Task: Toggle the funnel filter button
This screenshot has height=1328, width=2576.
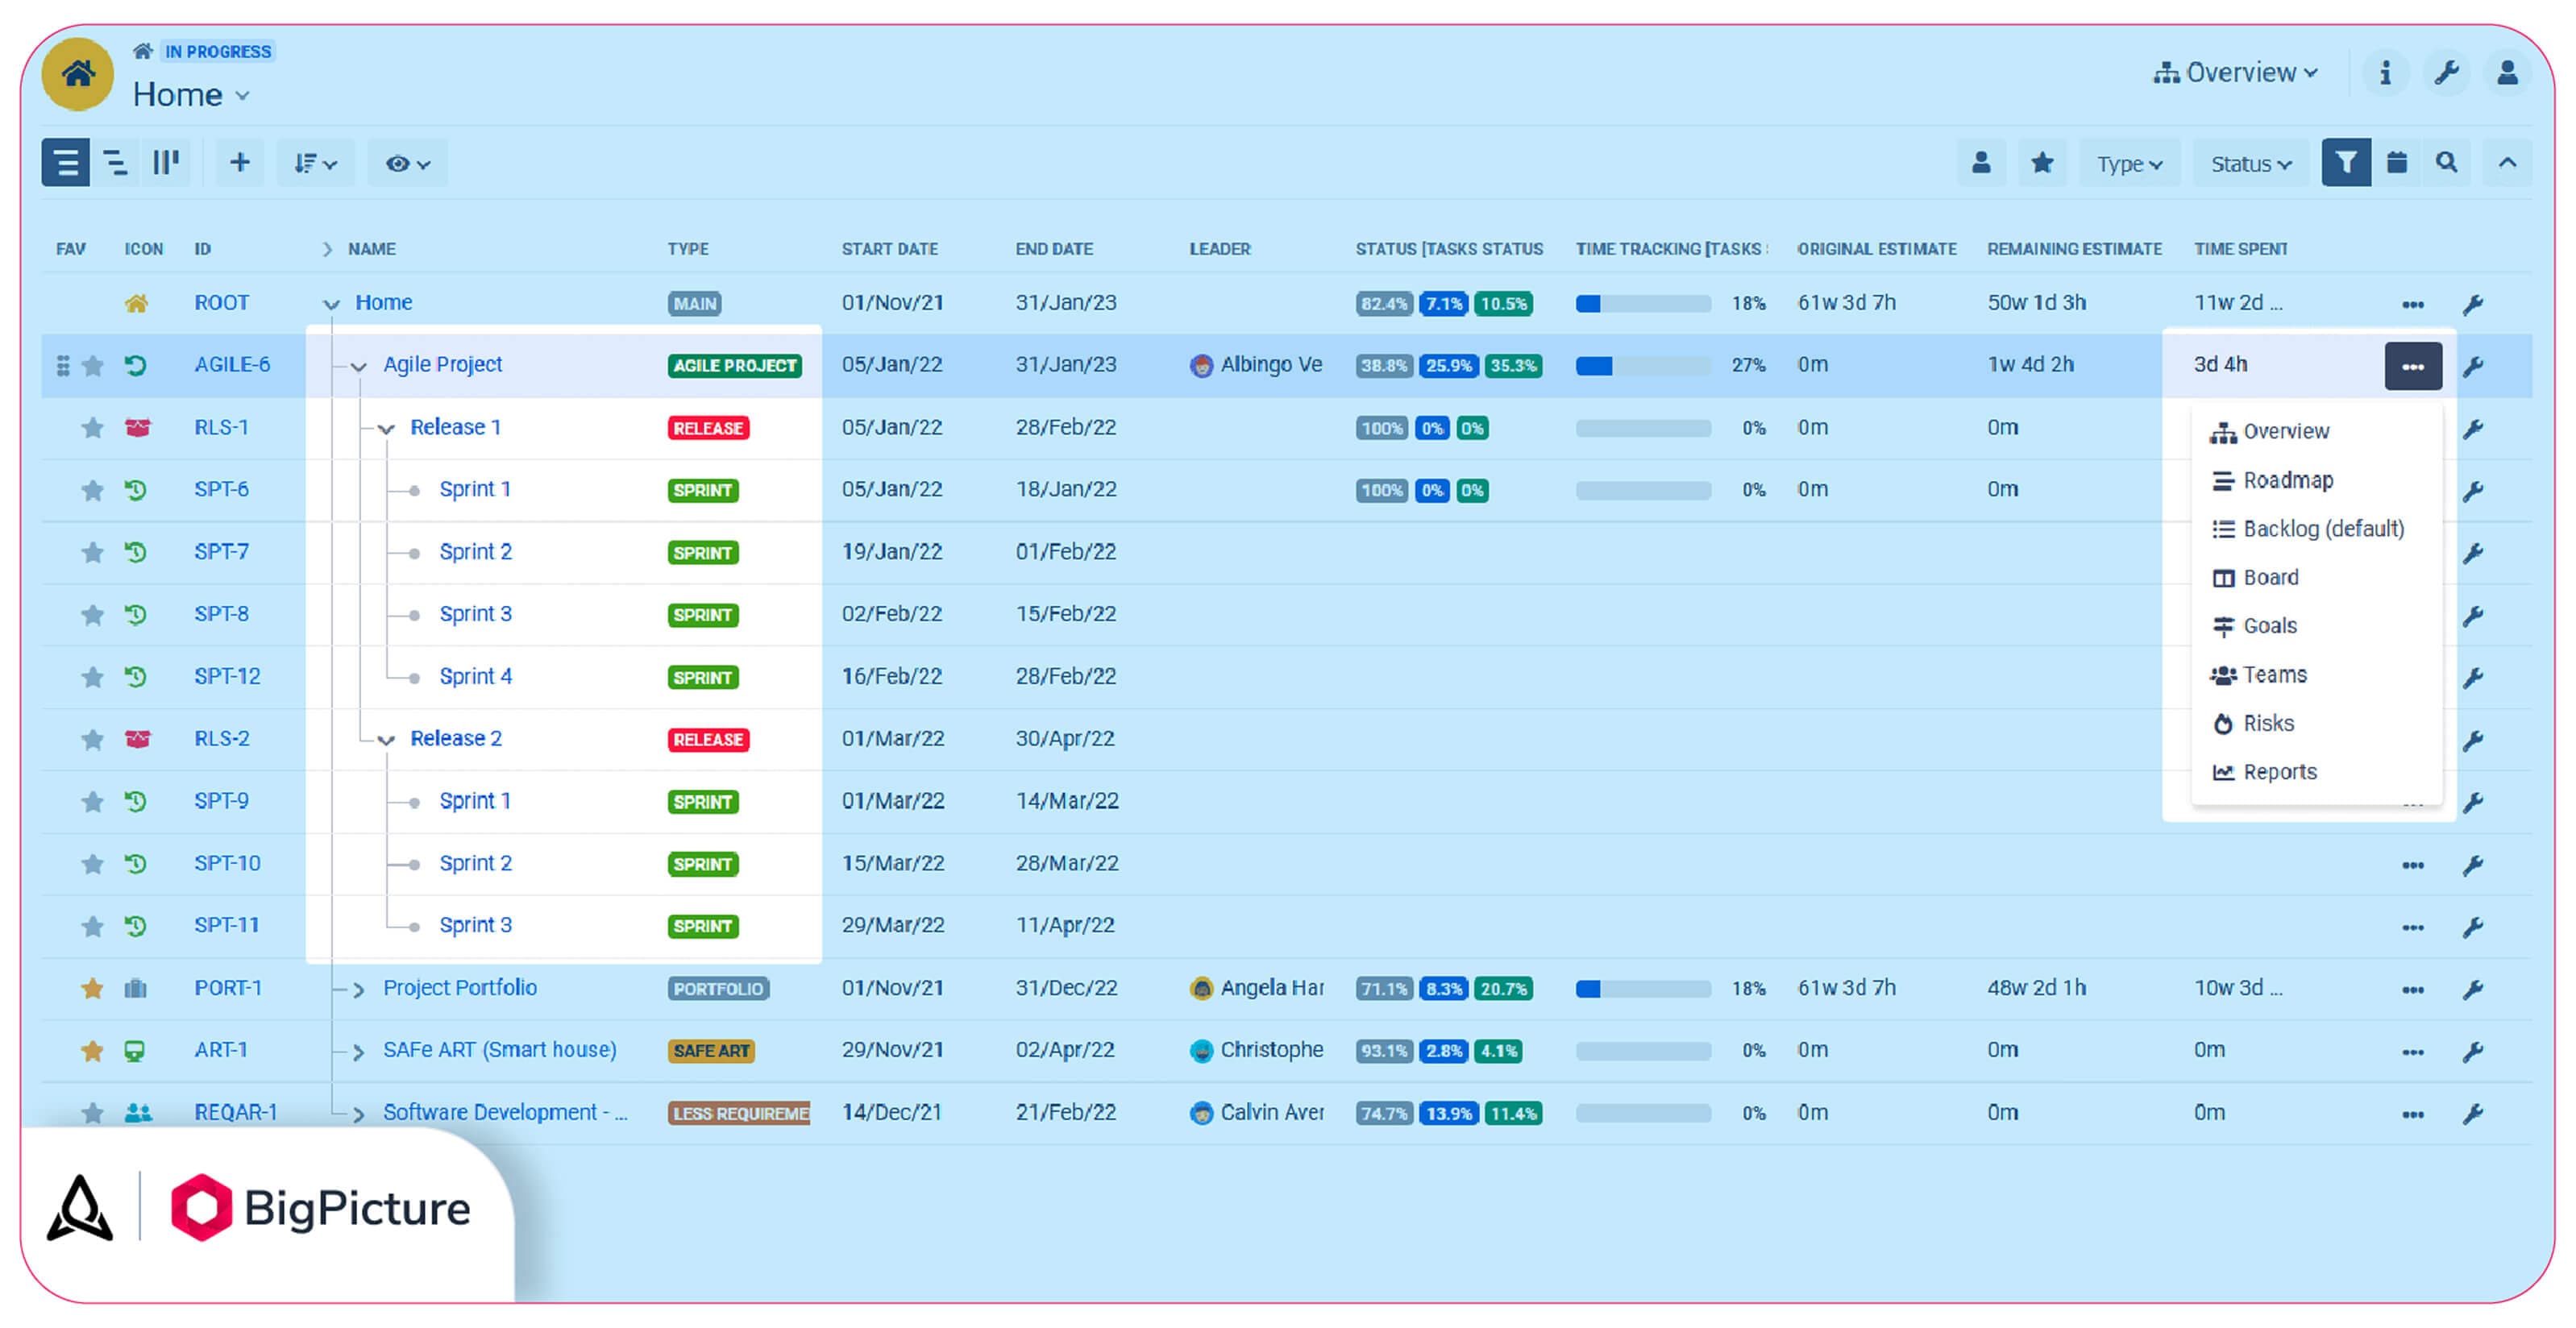Action: pyautogui.click(x=2346, y=162)
